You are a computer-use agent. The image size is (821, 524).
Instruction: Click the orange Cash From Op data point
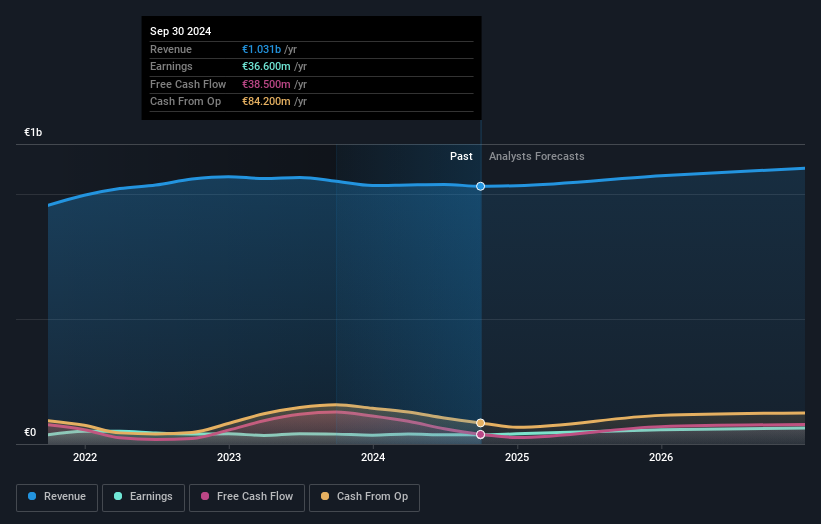(480, 423)
